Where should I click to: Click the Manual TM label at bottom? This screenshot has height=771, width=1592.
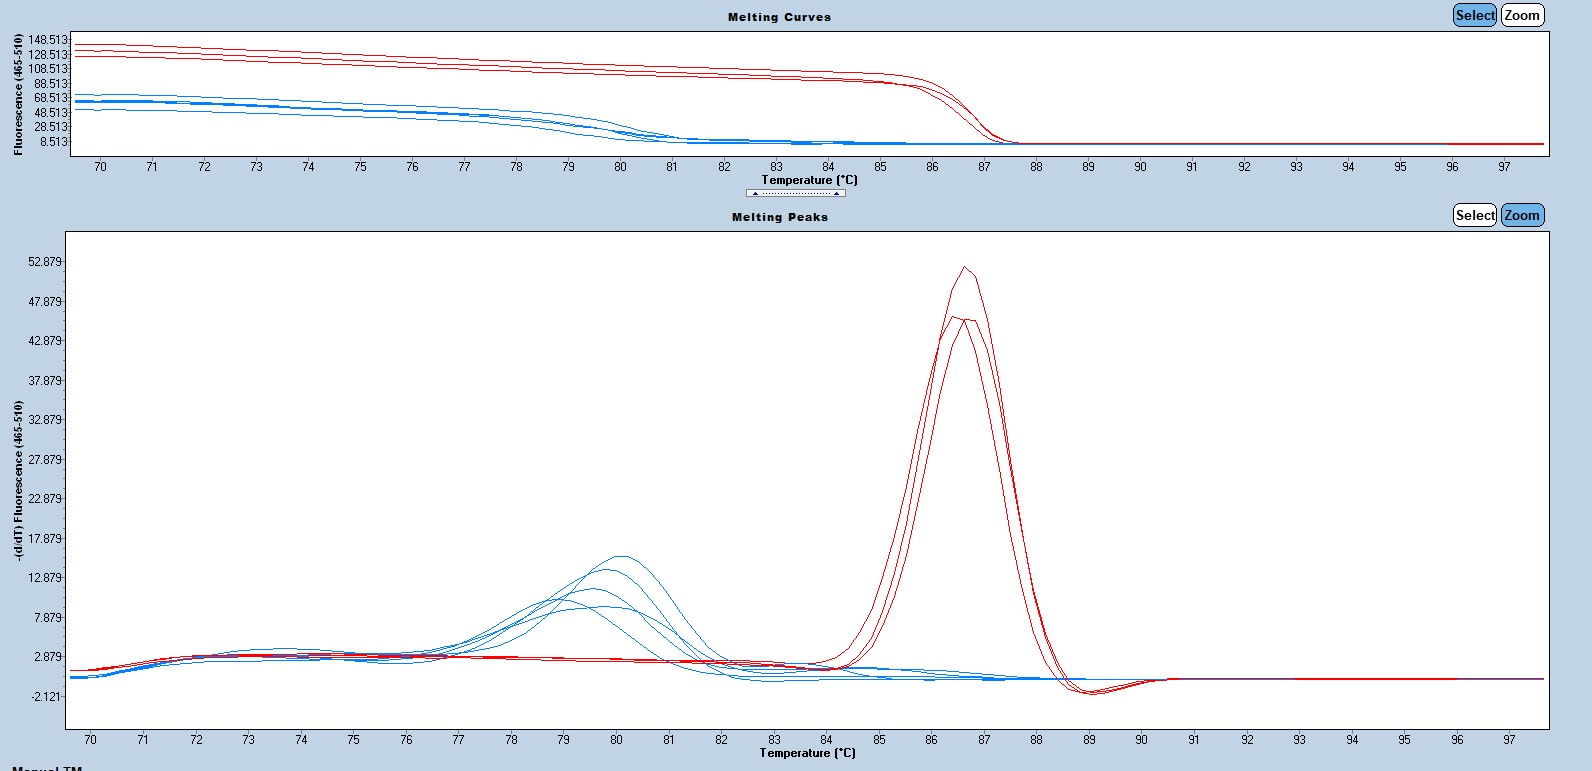[x=46, y=768]
